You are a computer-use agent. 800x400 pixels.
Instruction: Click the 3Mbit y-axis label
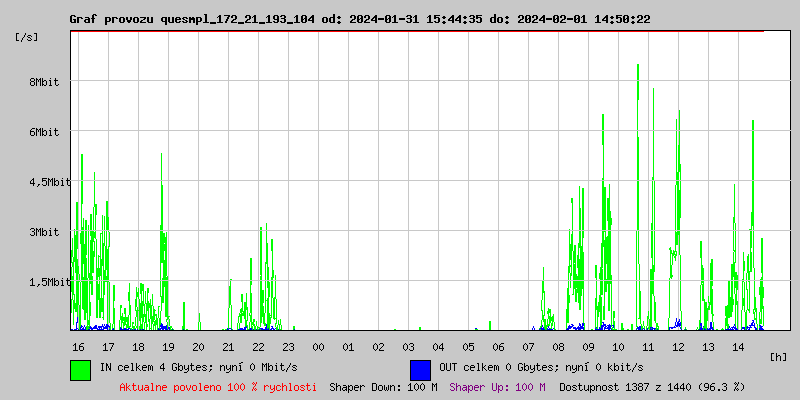(44, 232)
